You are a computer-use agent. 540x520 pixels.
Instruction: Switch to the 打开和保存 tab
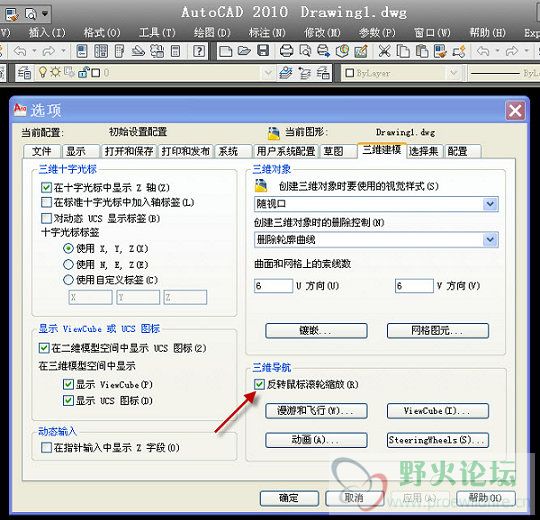pyautogui.click(x=129, y=152)
